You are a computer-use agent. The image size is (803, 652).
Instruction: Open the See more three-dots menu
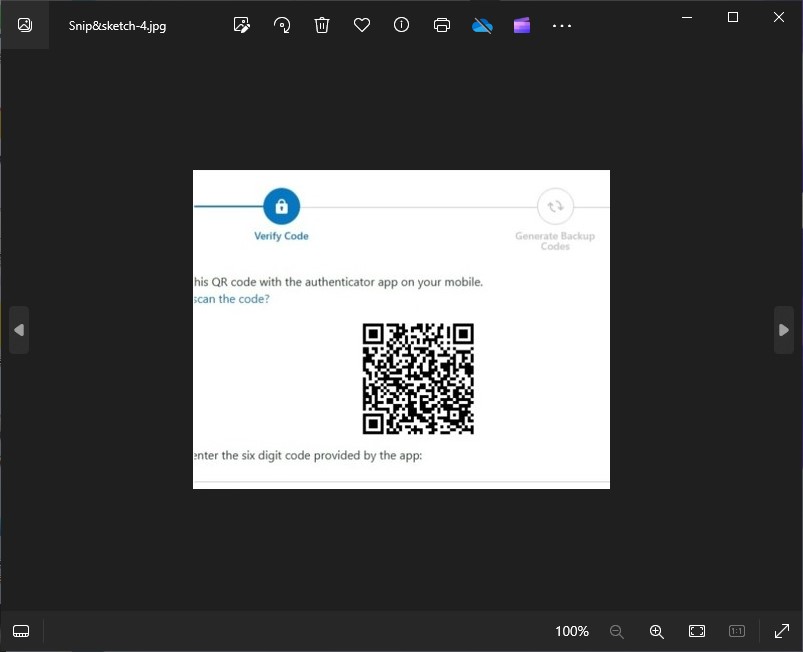tap(562, 25)
